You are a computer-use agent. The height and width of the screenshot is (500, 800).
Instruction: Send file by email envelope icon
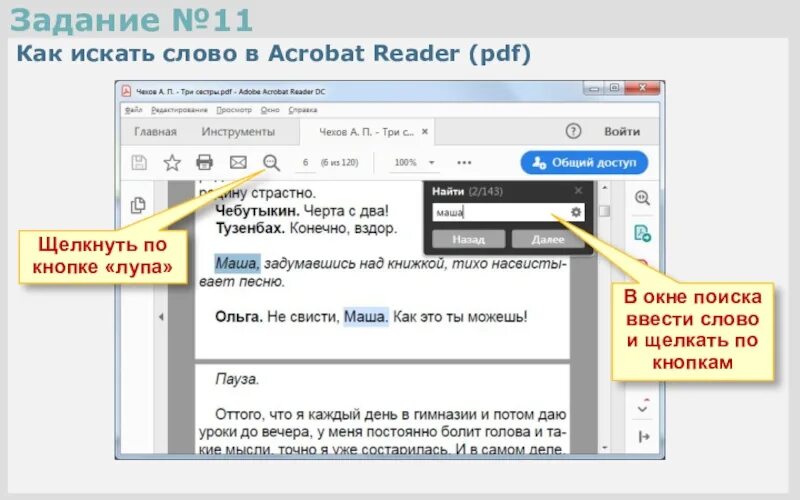[x=238, y=162]
